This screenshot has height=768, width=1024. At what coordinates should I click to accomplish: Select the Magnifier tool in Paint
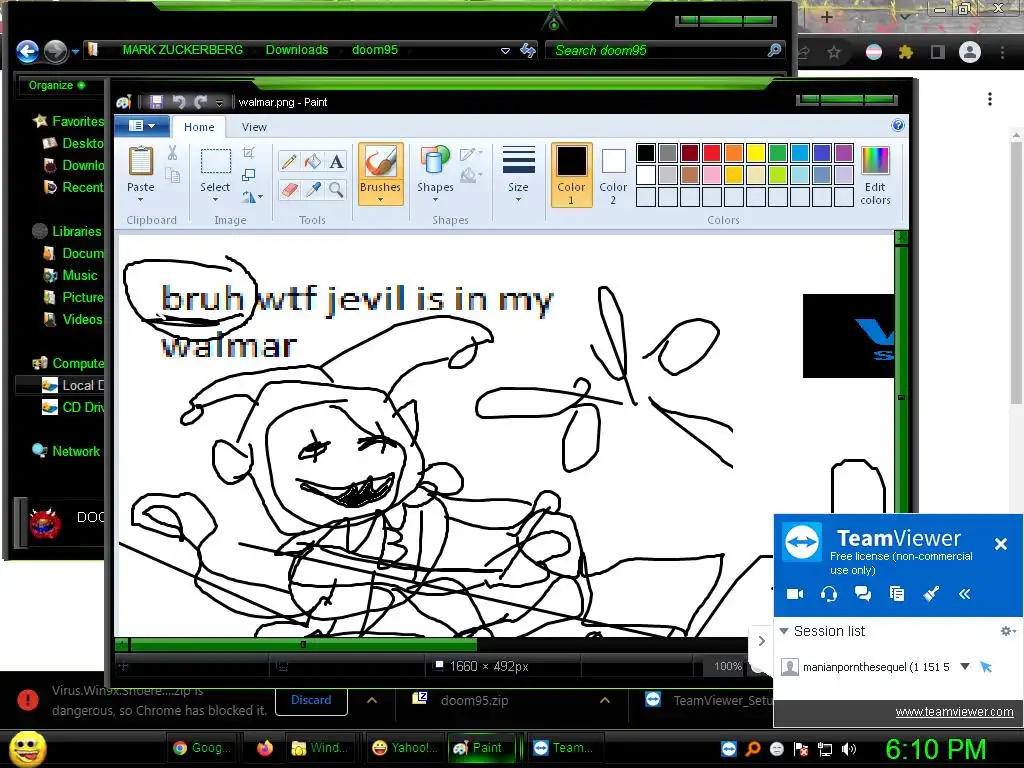336,190
